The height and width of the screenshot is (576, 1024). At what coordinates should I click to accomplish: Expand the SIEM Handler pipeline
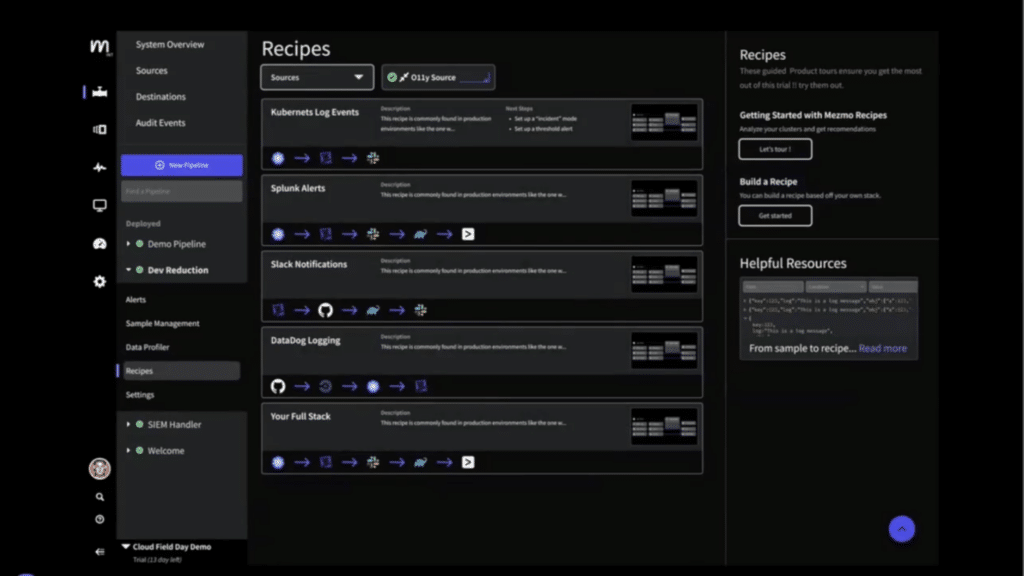click(x=128, y=424)
